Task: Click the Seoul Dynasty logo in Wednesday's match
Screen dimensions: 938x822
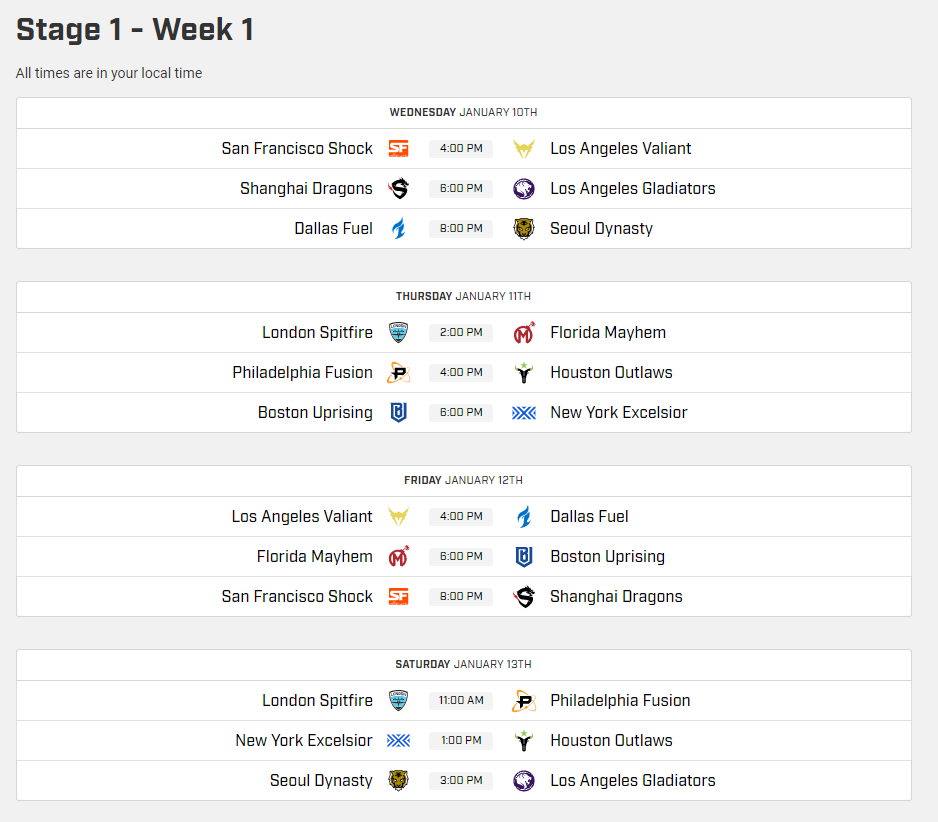Action: click(524, 229)
